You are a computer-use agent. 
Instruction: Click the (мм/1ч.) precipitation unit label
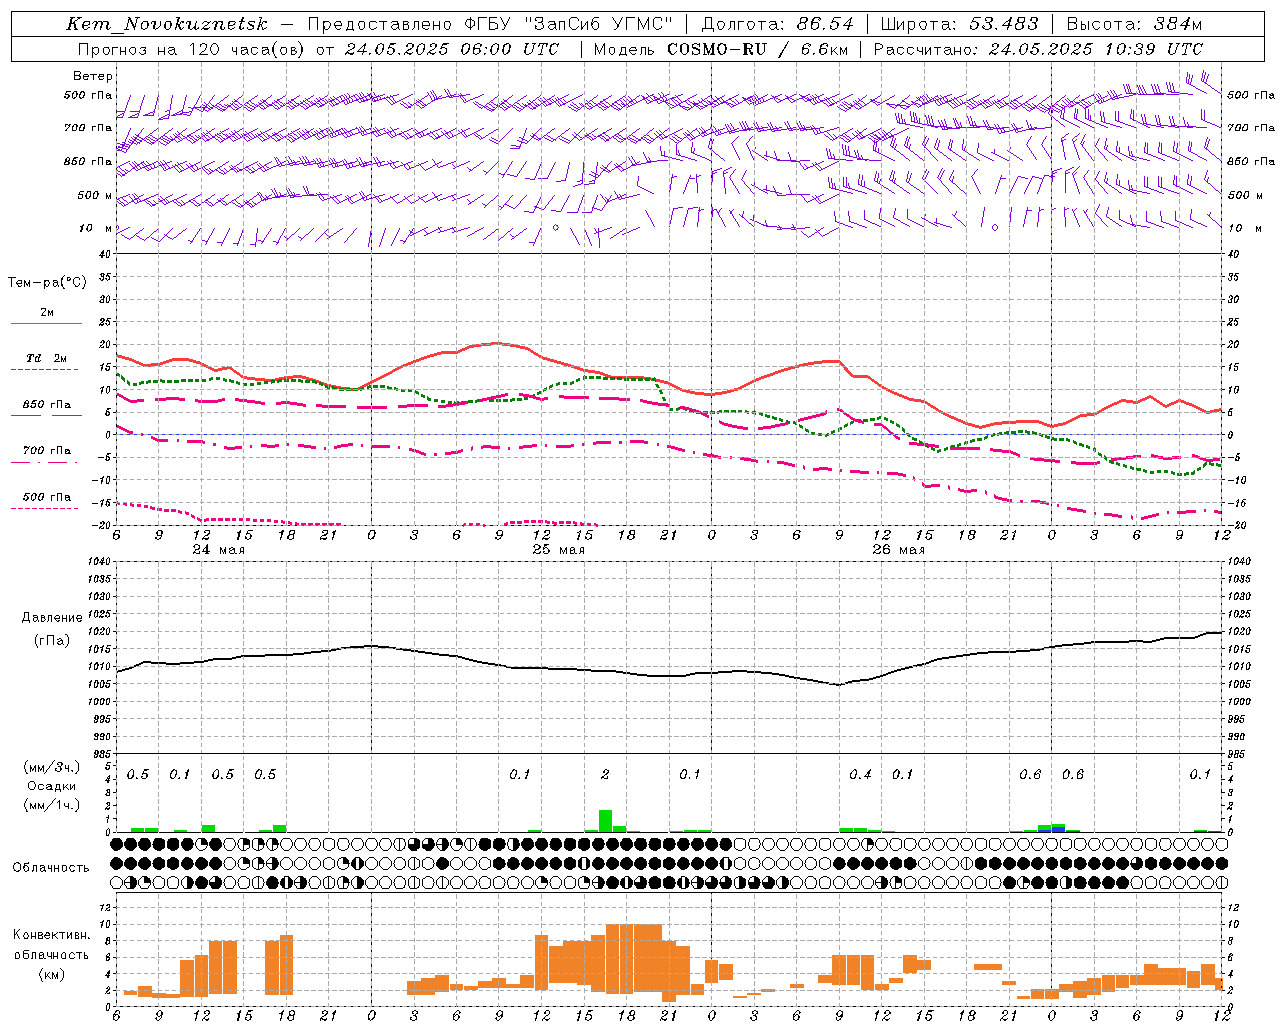tap(52, 805)
